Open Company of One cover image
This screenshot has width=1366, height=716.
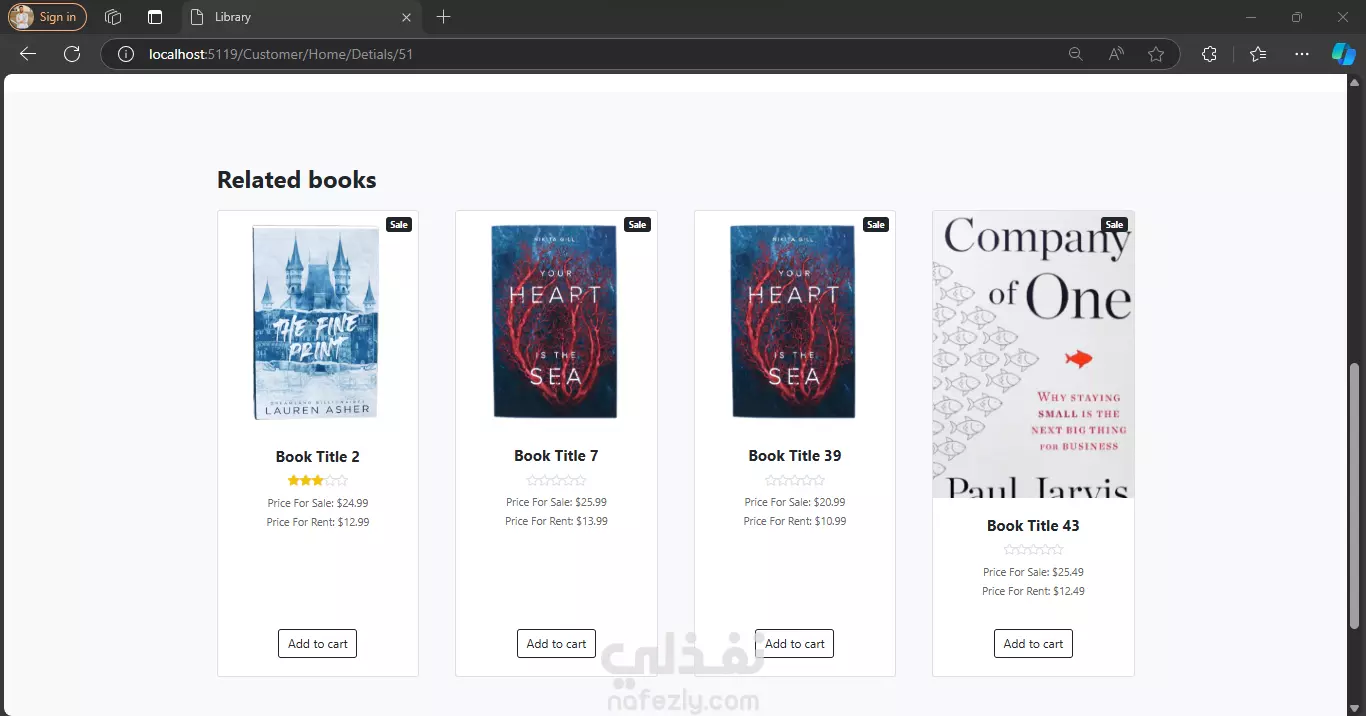point(1033,354)
